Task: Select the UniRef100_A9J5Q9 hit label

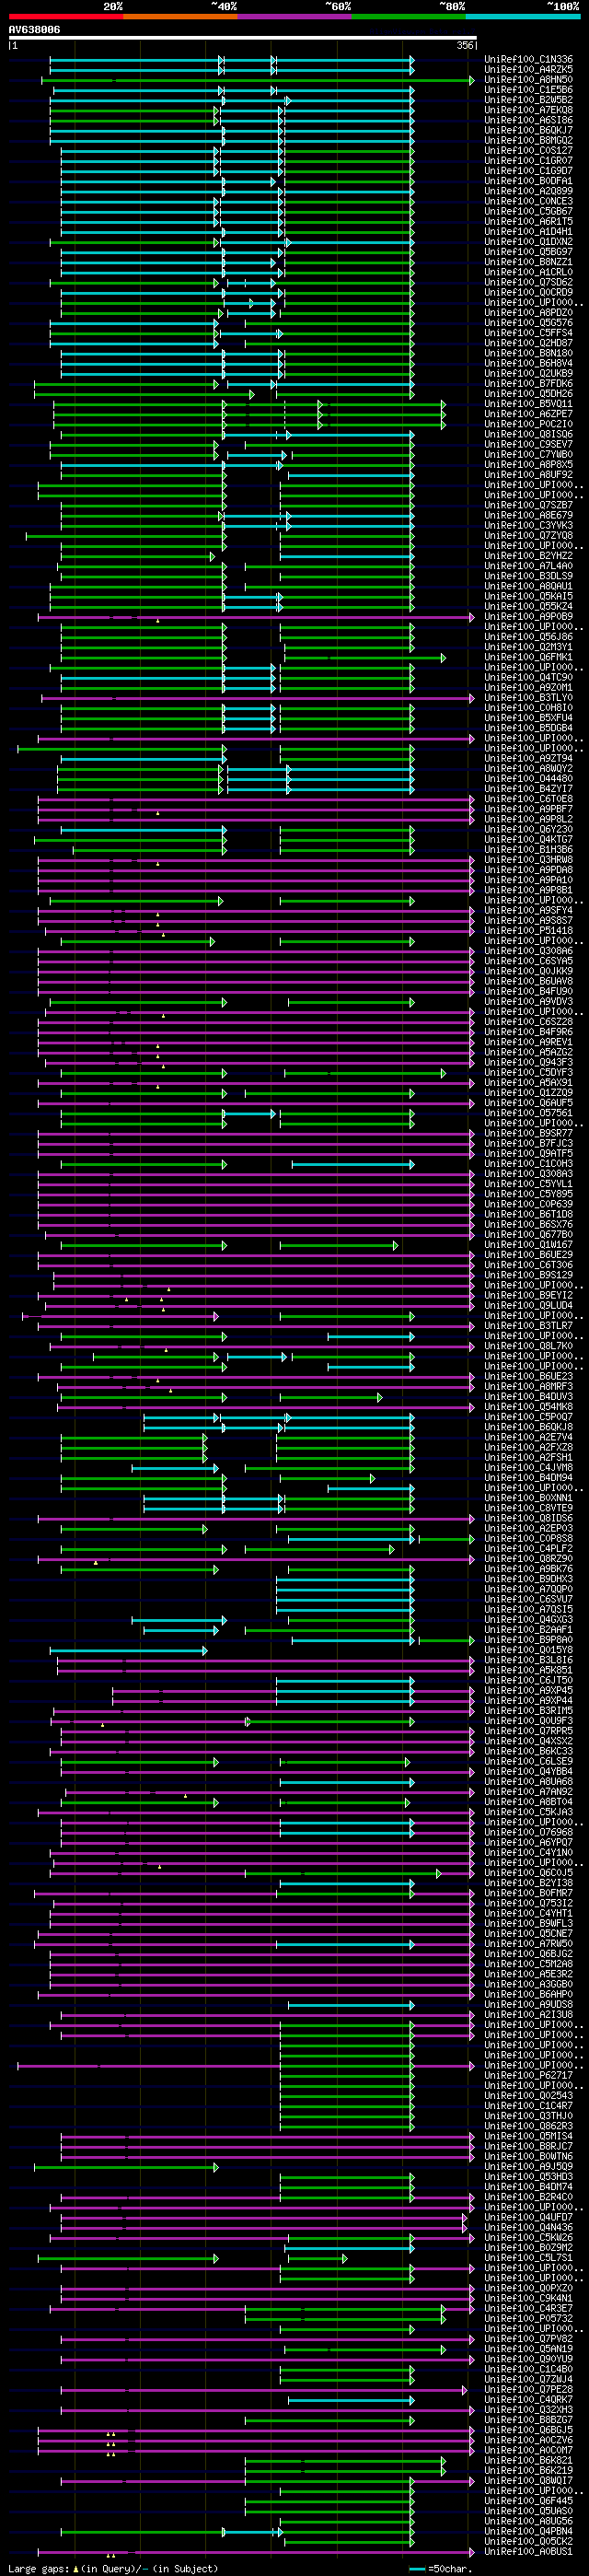Action: click(528, 2167)
